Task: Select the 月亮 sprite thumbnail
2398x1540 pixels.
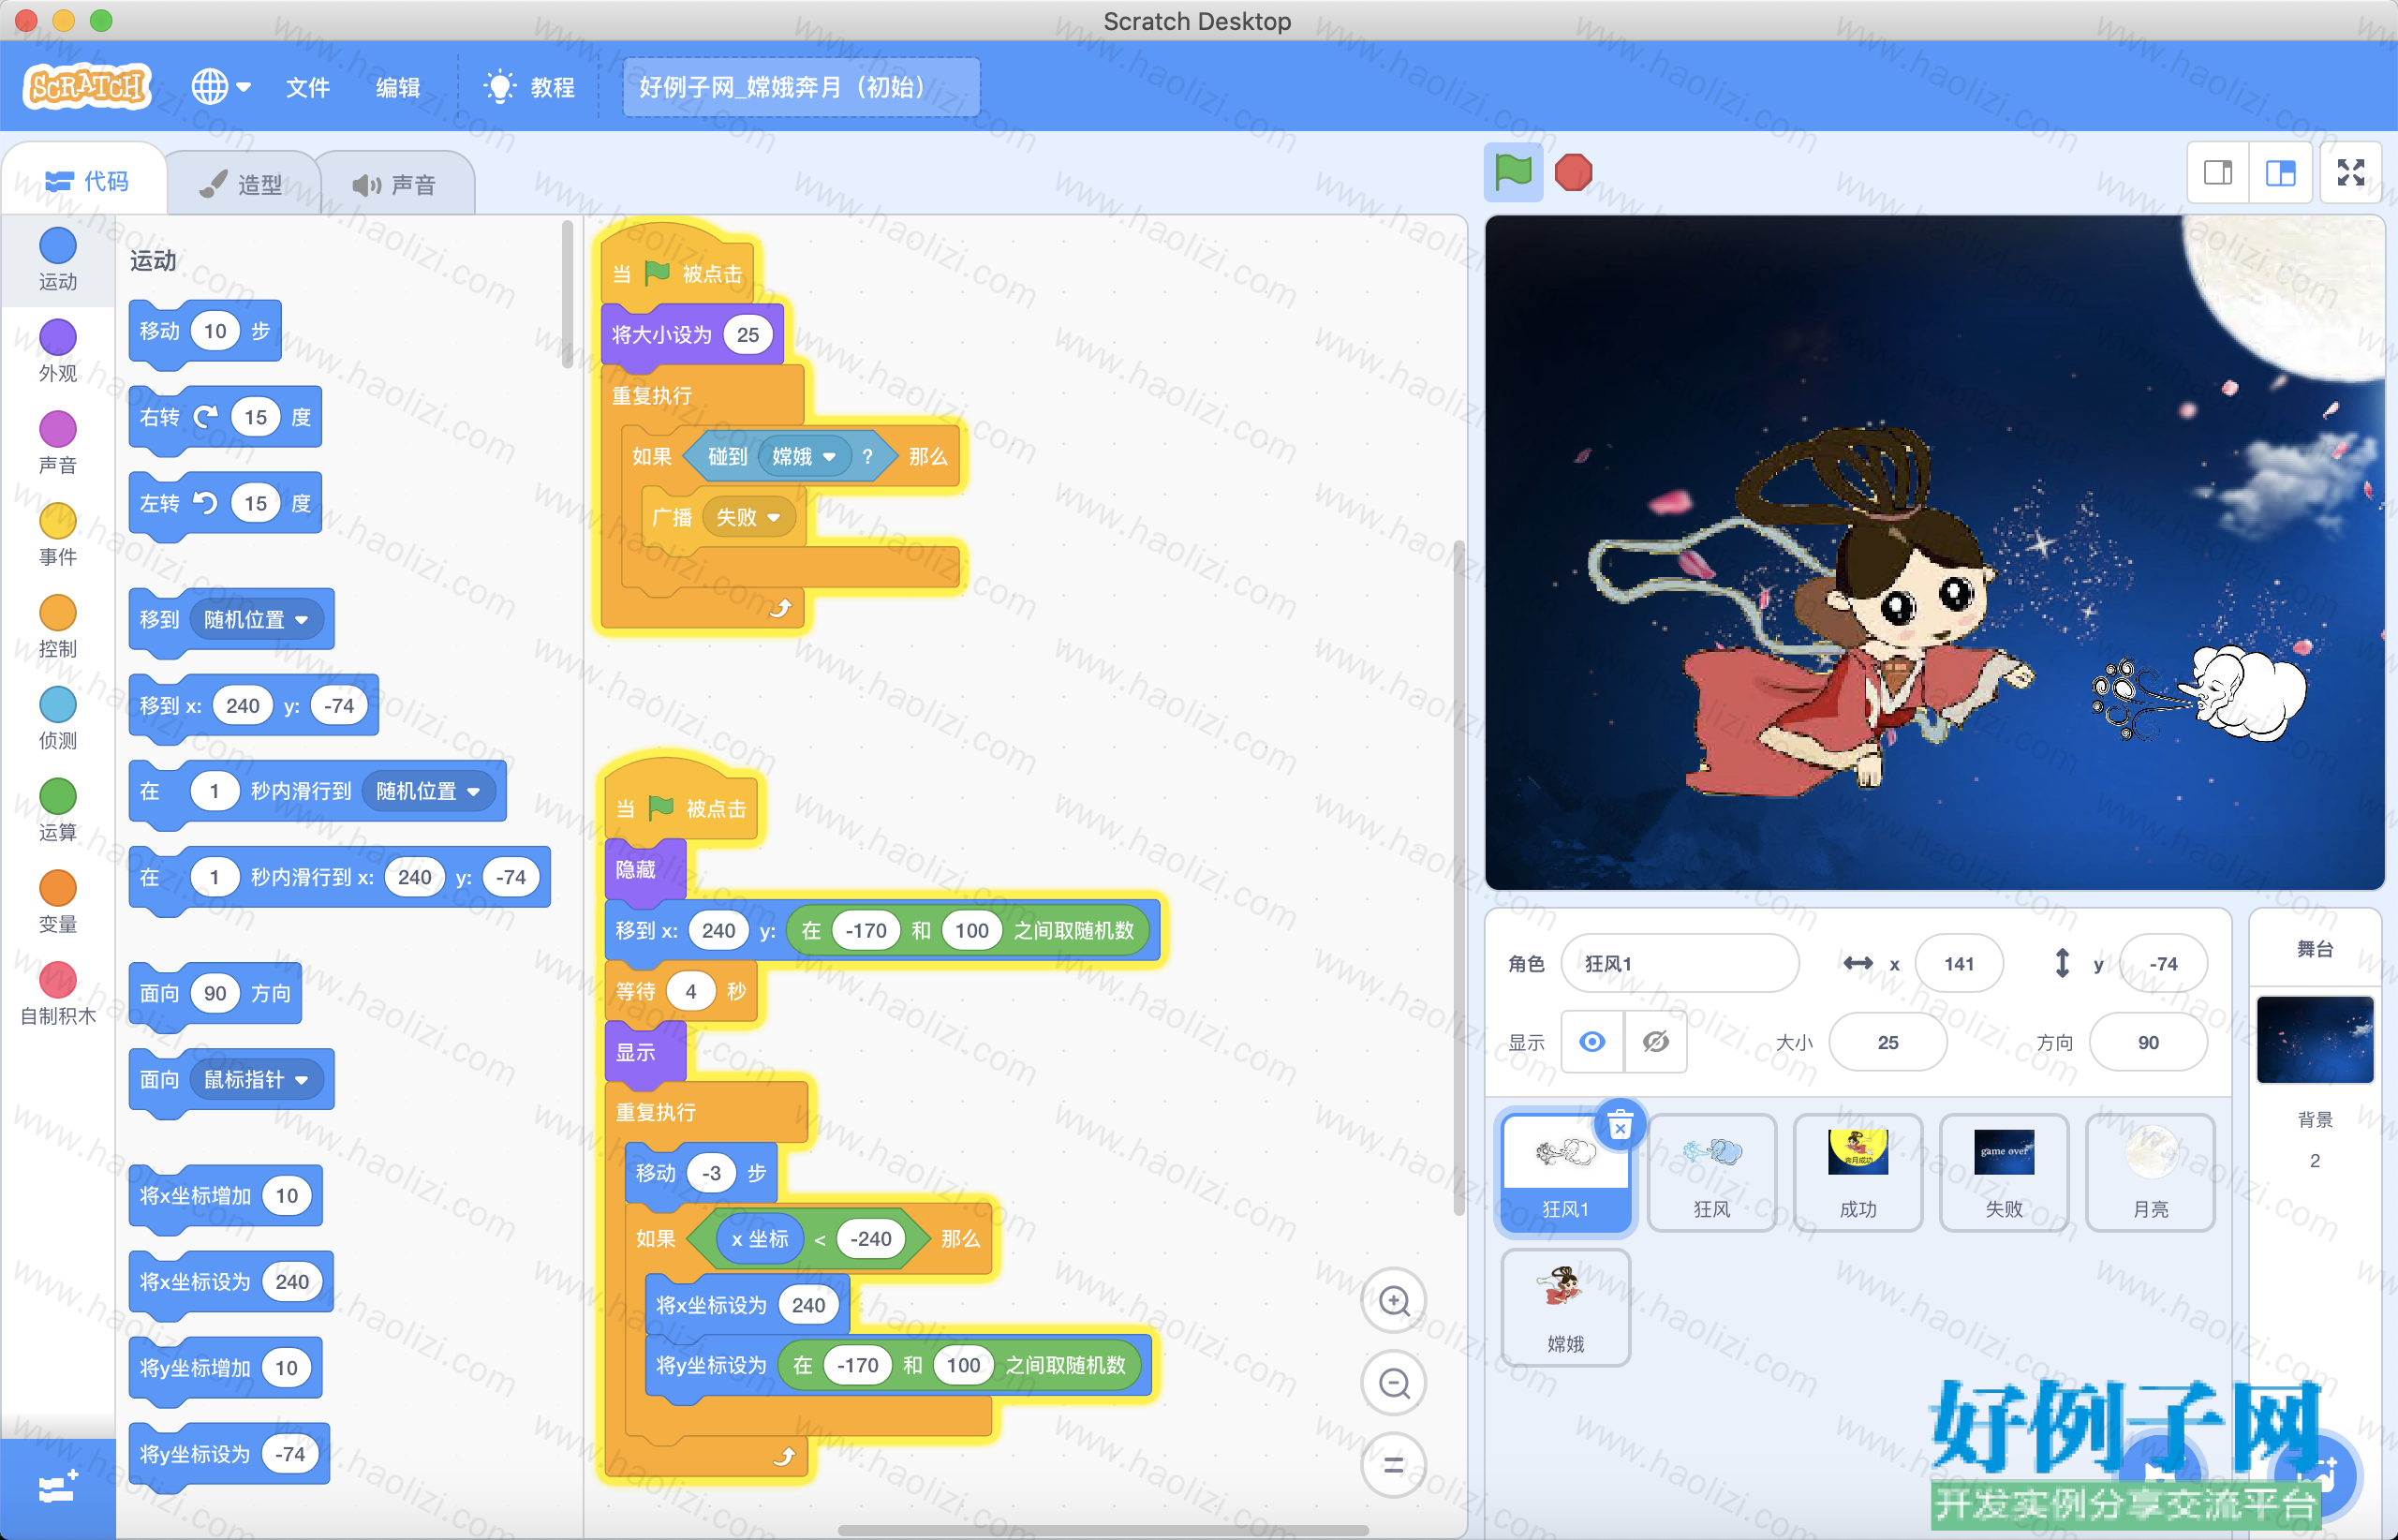Action: pos(2150,1172)
